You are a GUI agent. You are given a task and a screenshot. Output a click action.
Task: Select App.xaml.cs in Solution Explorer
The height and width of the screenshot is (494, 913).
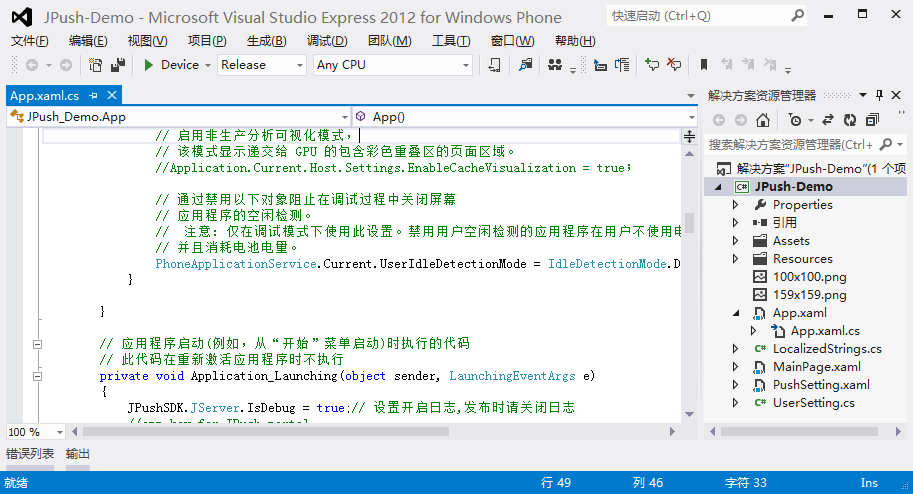[825, 331]
